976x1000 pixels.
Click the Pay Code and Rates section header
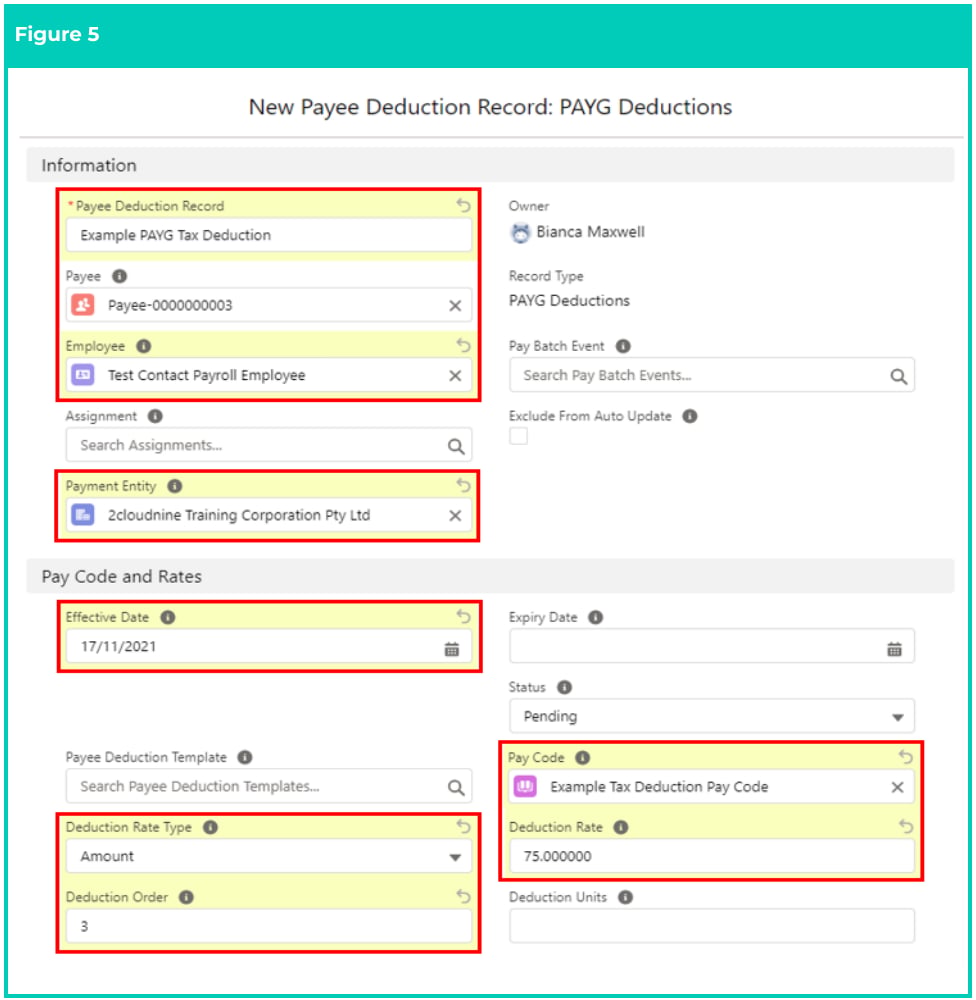tap(490, 577)
